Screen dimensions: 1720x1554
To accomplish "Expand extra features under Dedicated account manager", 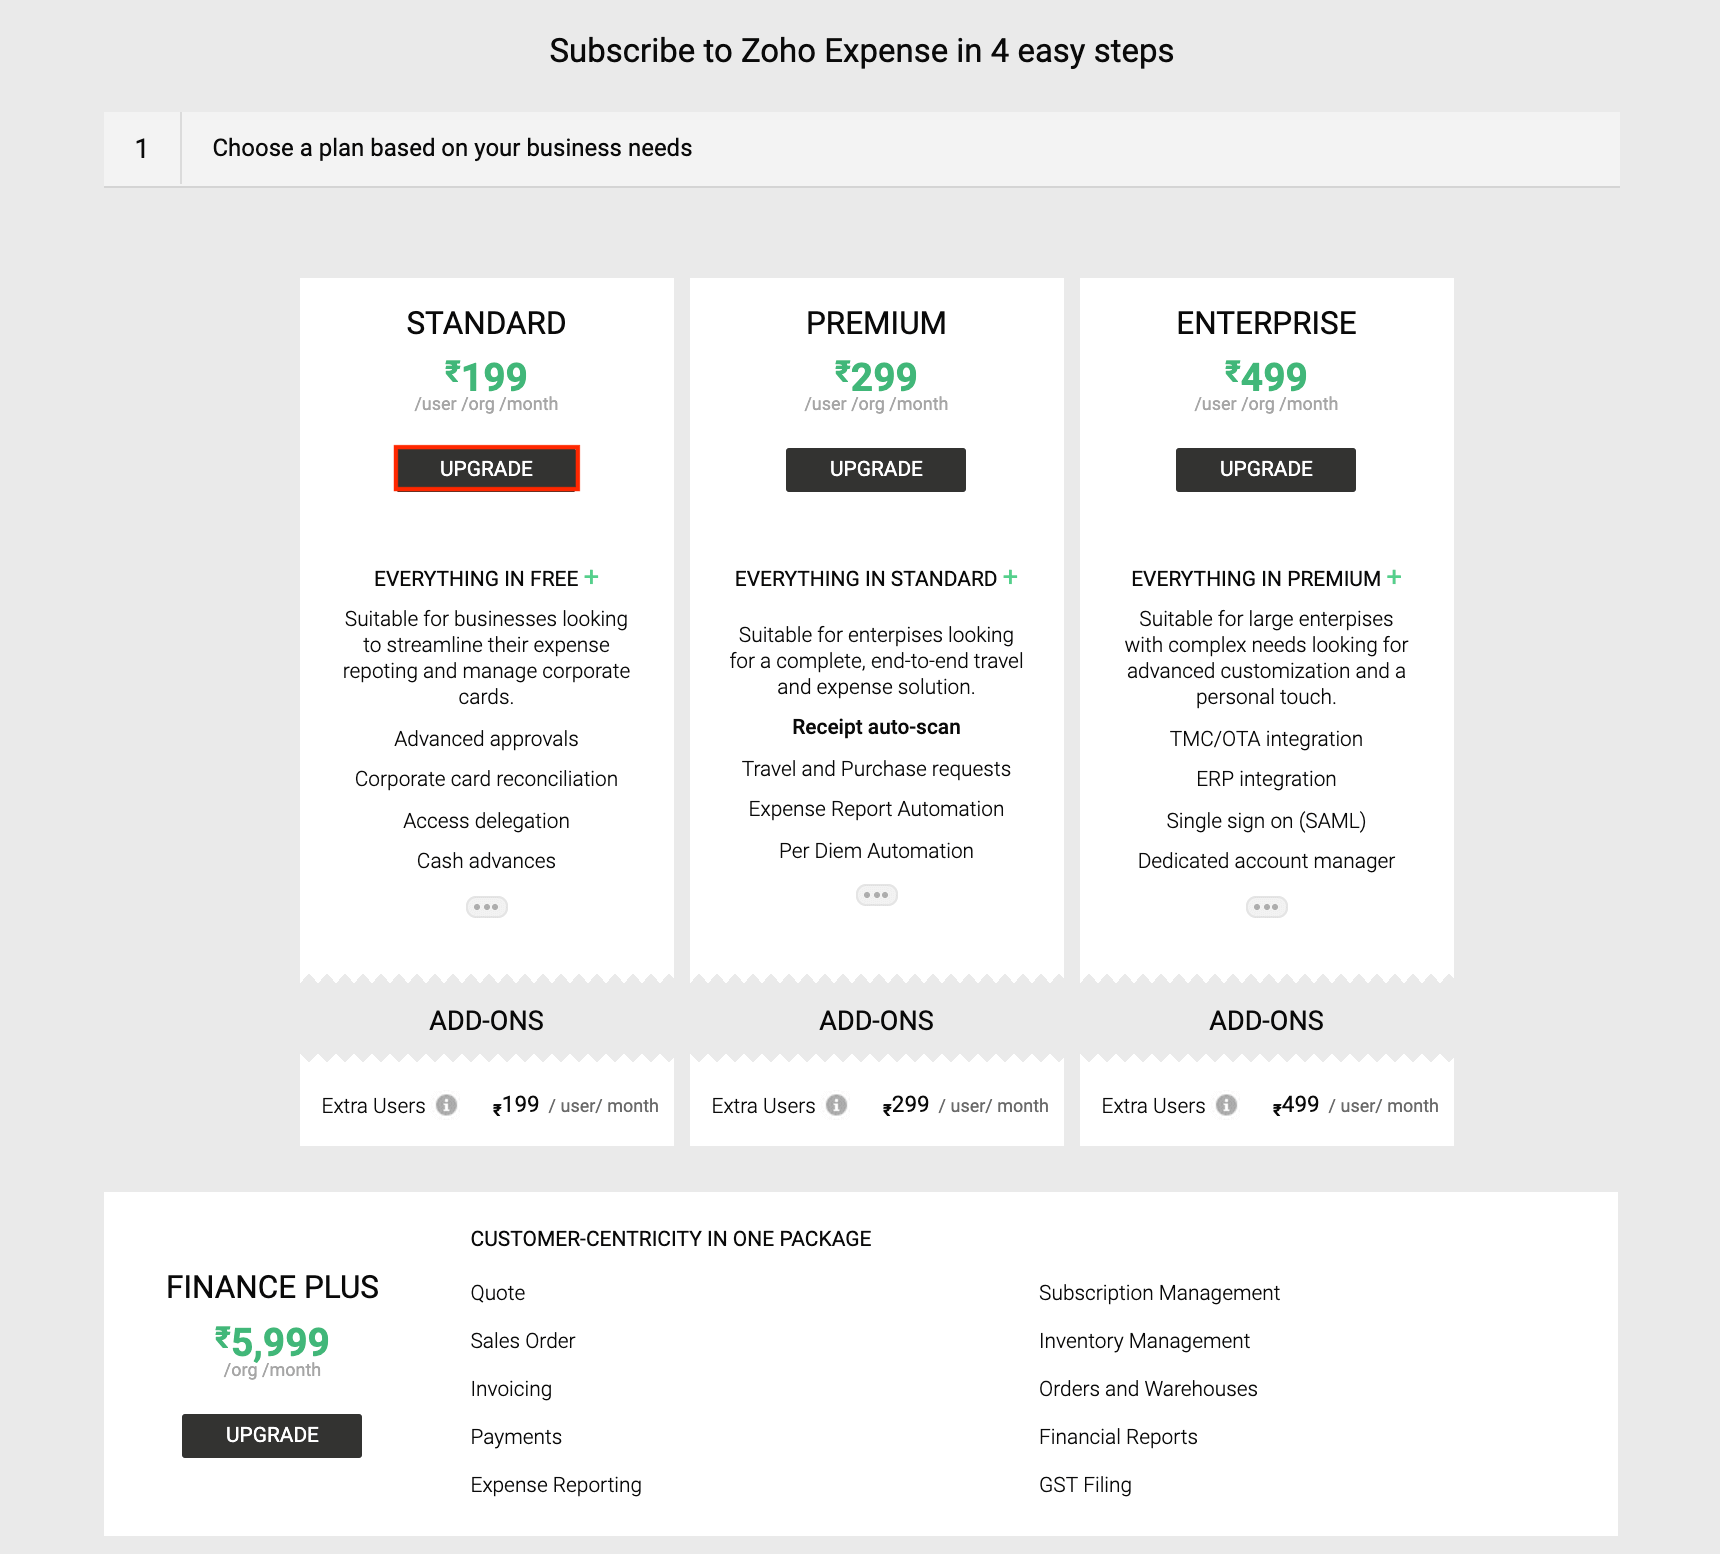I will coord(1266,907).
